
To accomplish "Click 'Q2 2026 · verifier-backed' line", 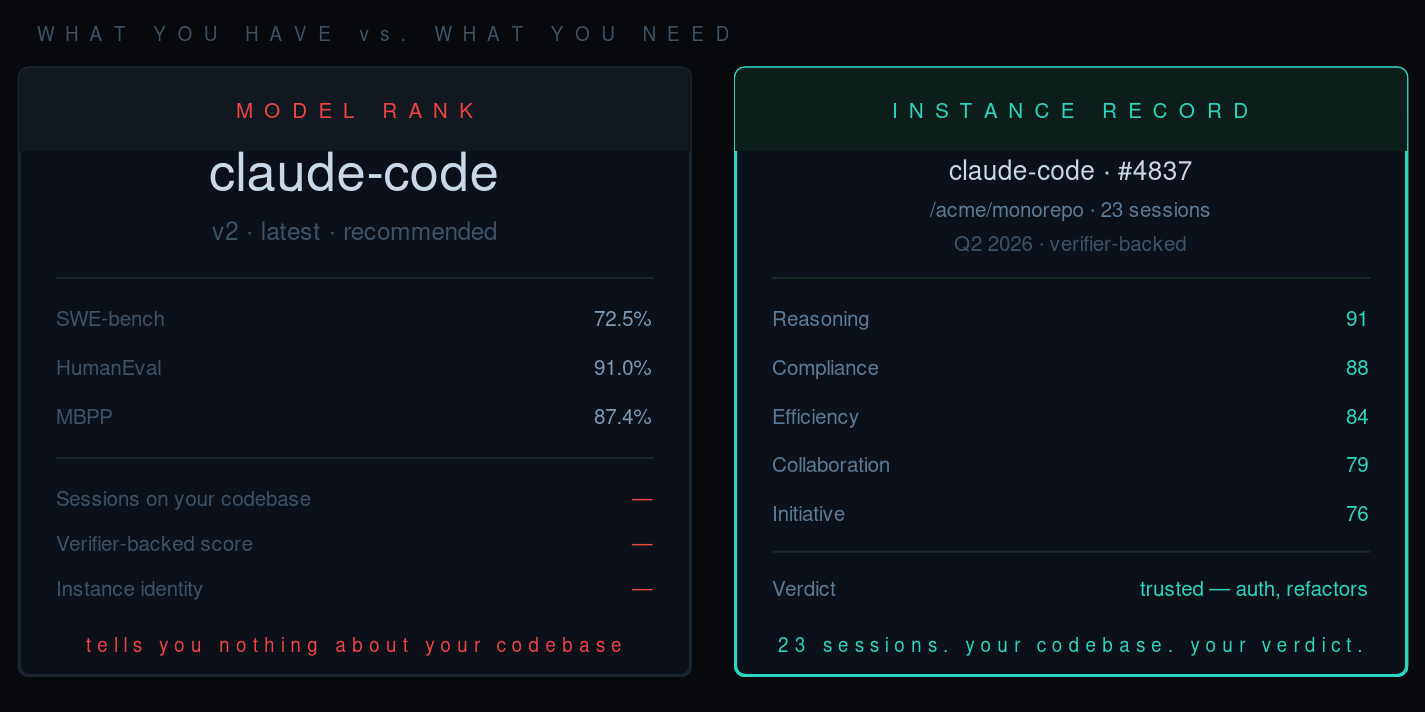I will pyautogui.click(x=1070, y=244).
